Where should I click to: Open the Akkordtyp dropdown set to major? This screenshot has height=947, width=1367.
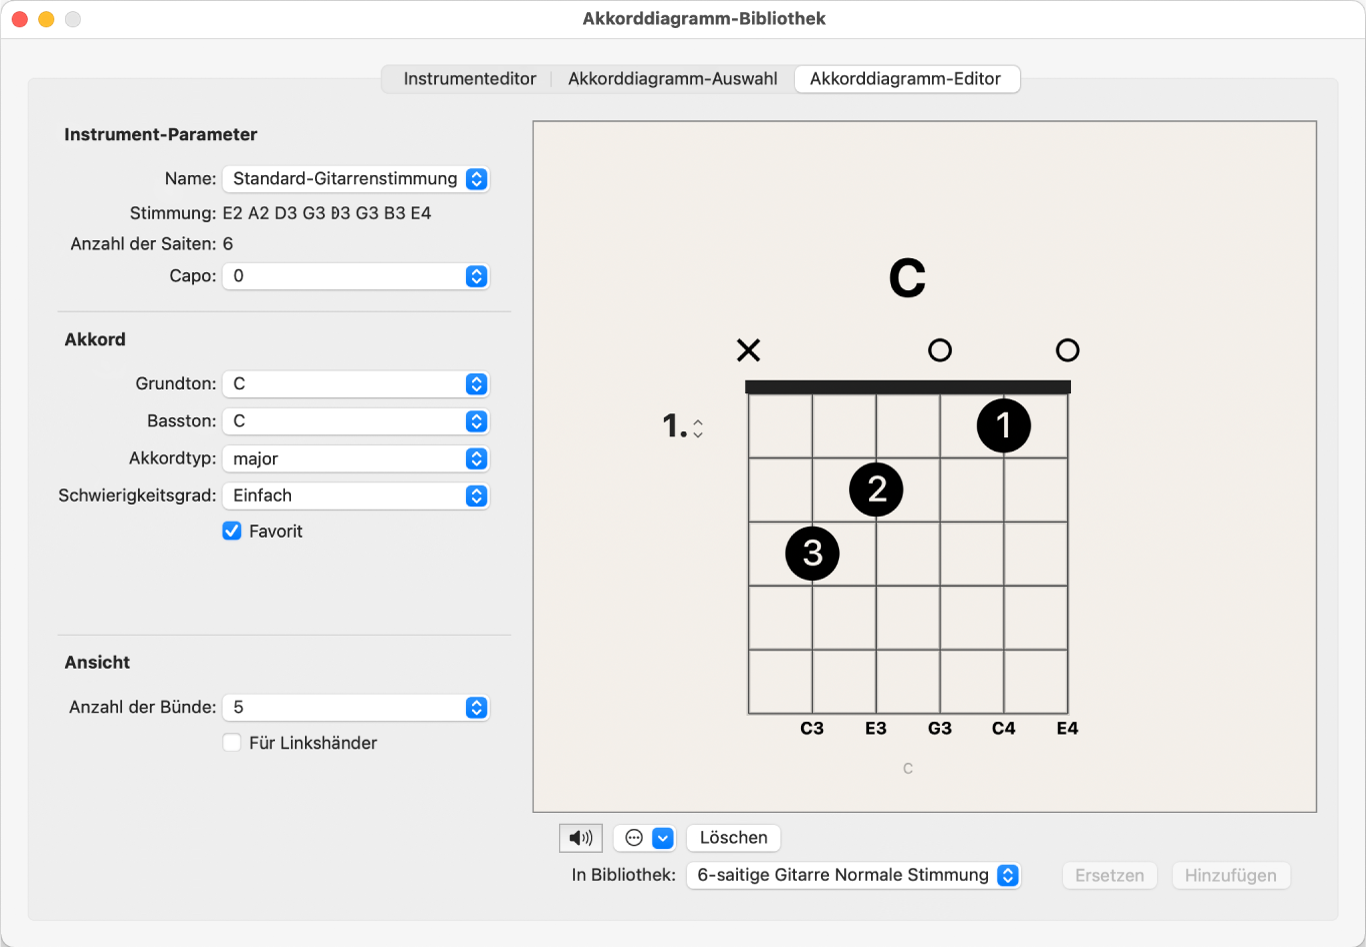[356, 458]
